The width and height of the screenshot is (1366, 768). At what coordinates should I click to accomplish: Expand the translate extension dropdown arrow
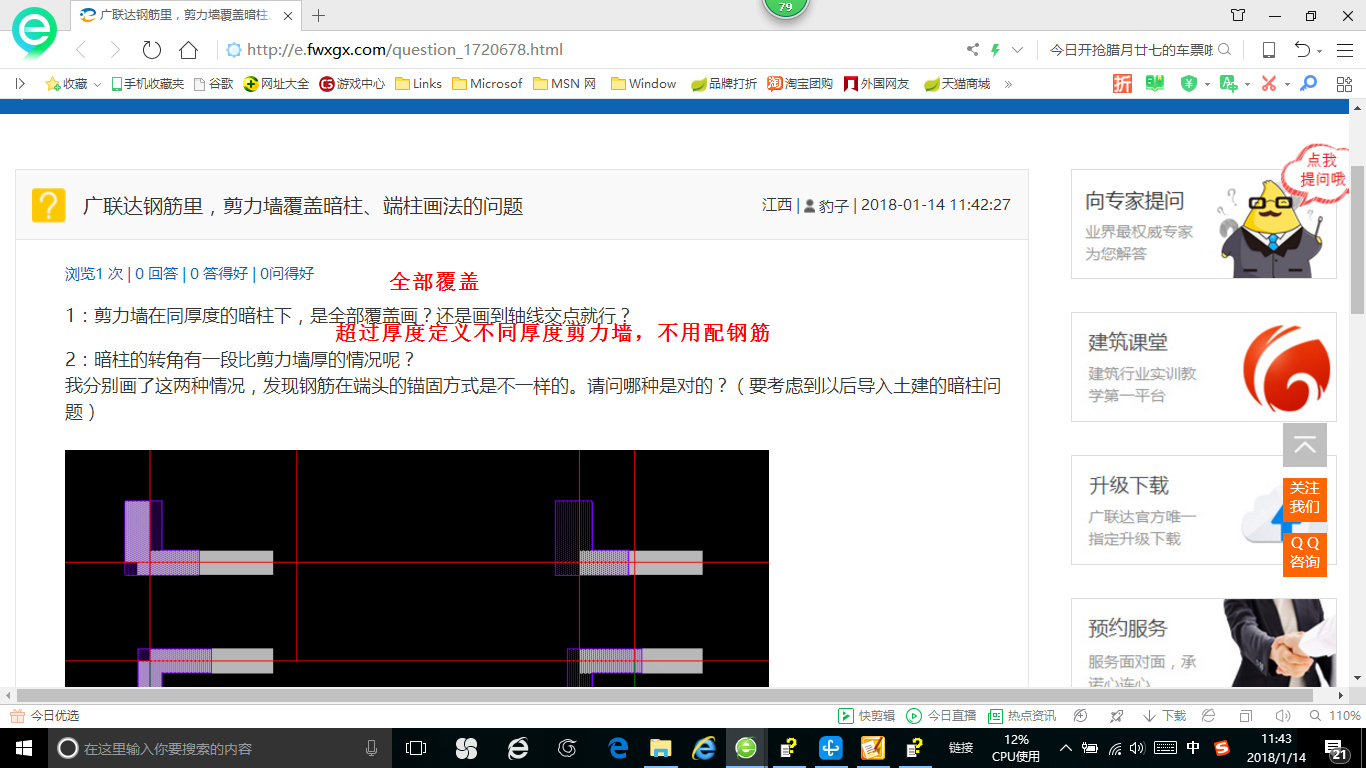coord(1247,85)
